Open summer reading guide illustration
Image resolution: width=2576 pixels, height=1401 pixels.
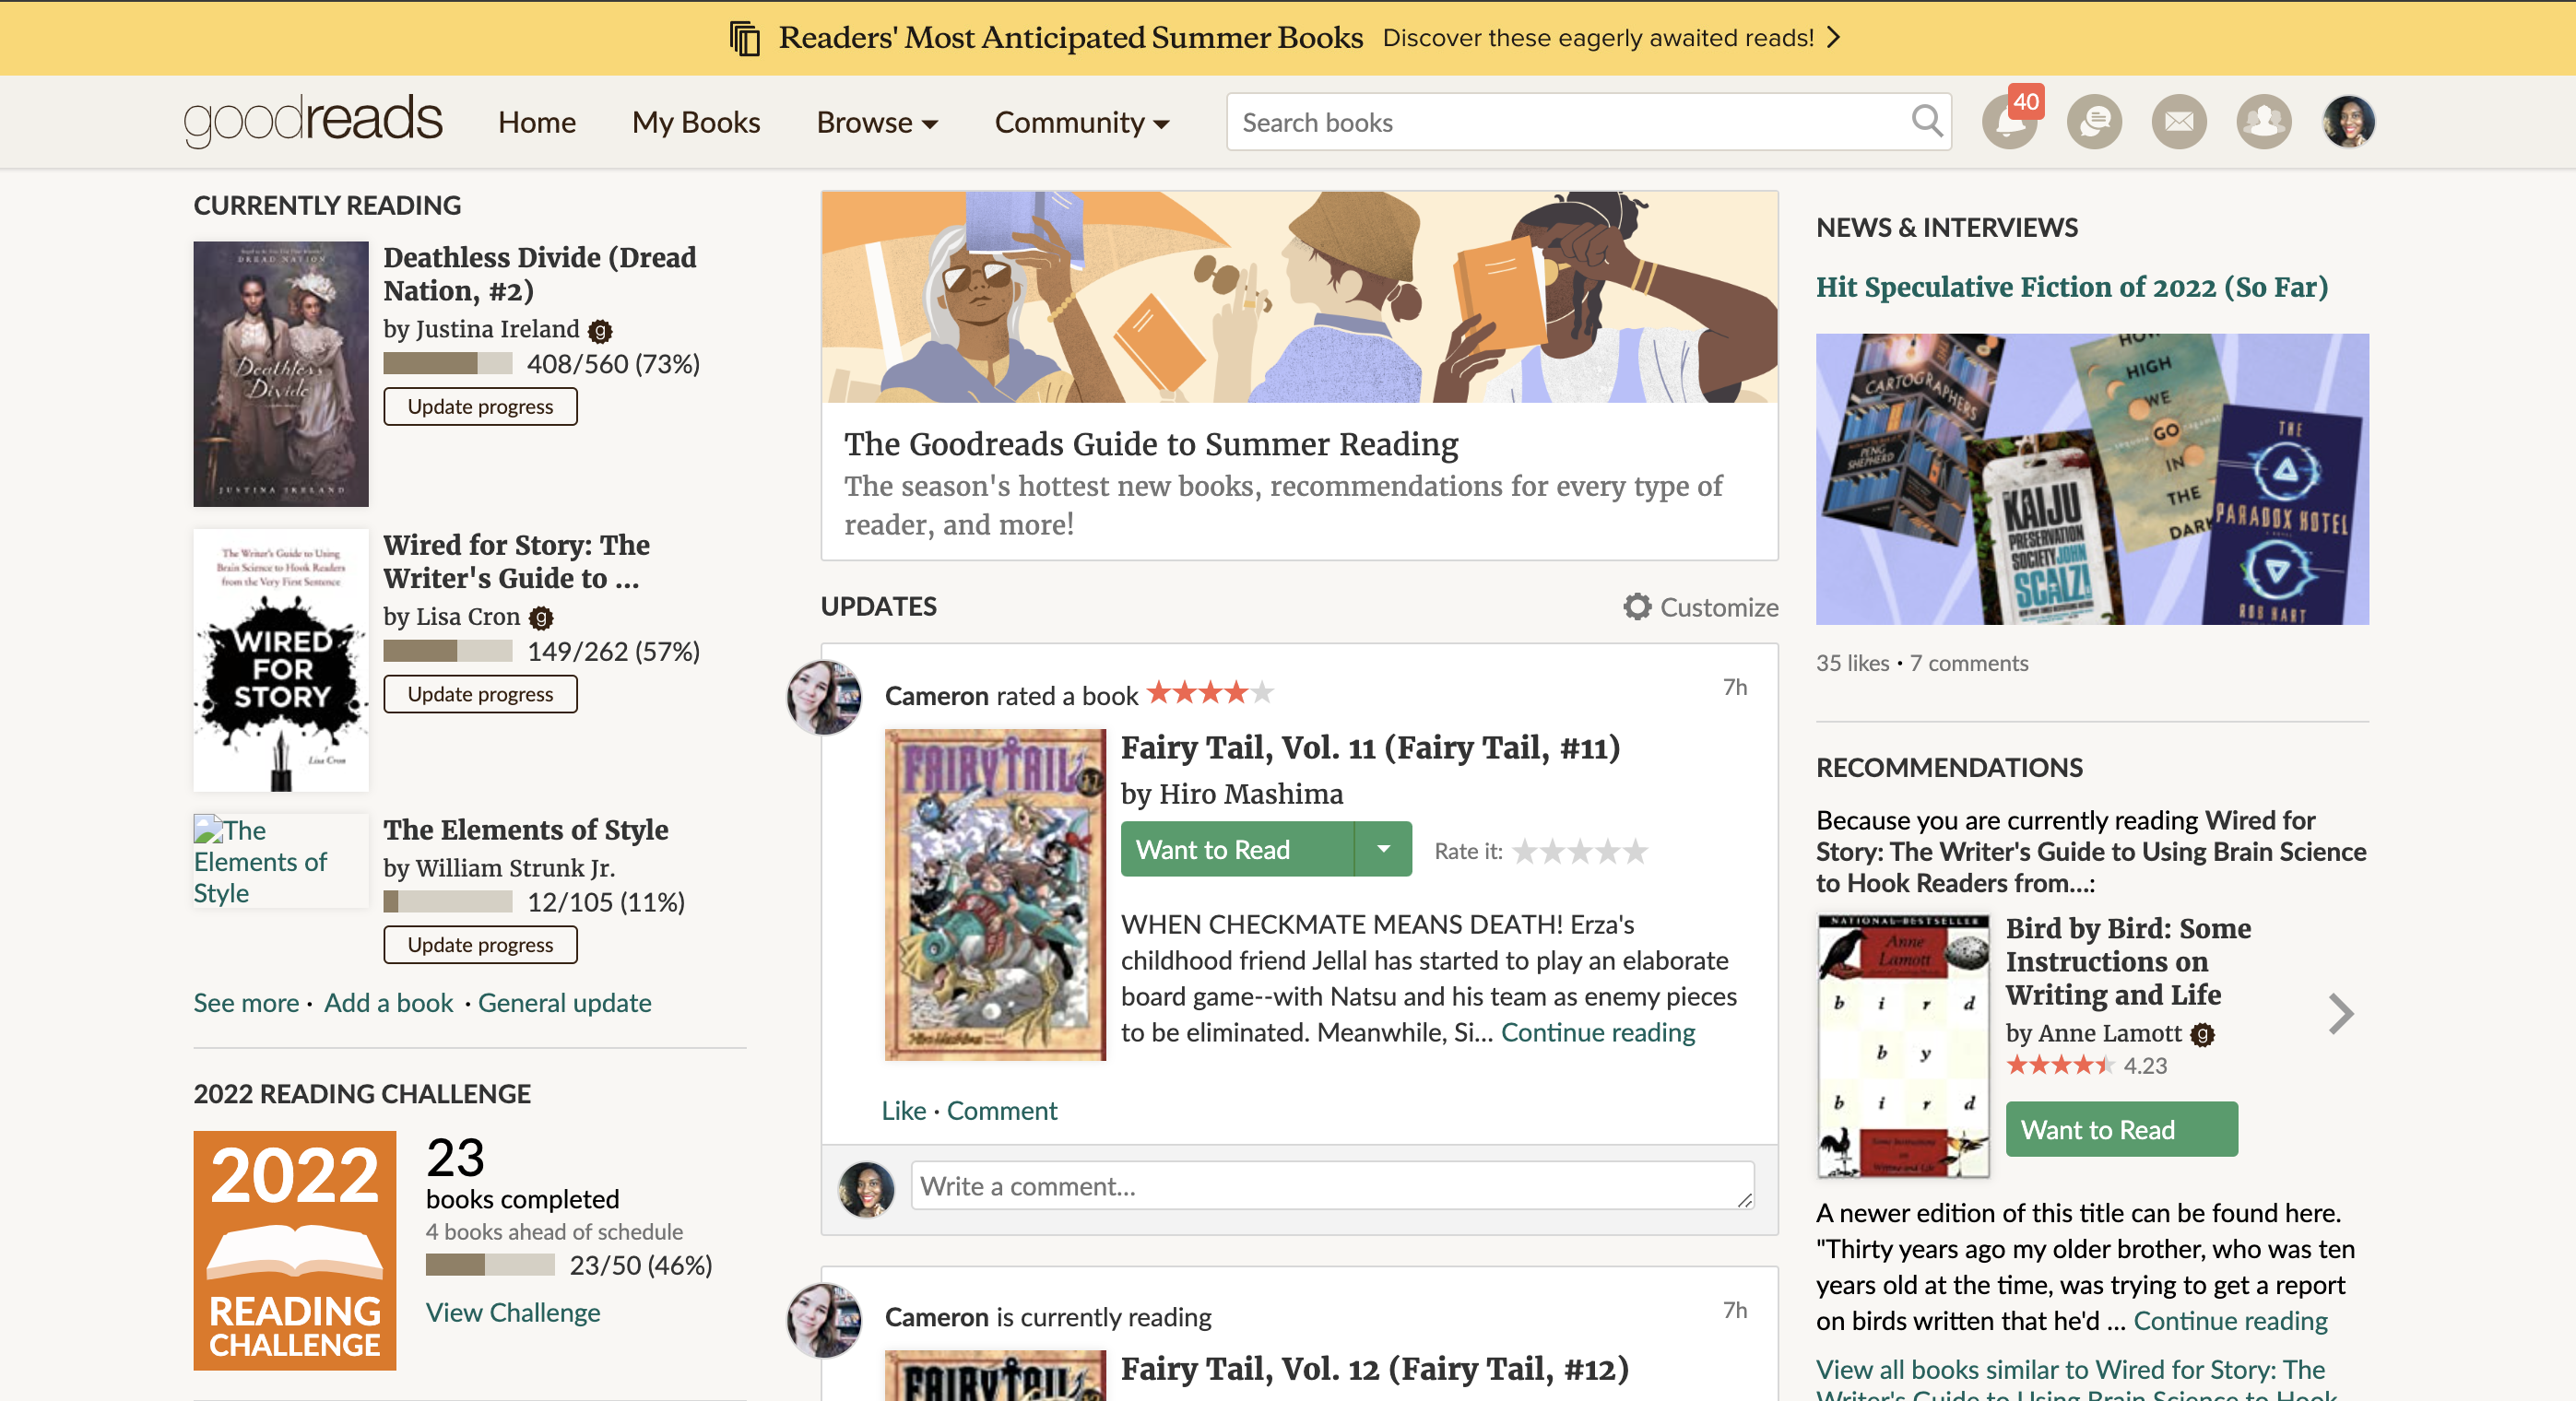[x=1299, y=297]
